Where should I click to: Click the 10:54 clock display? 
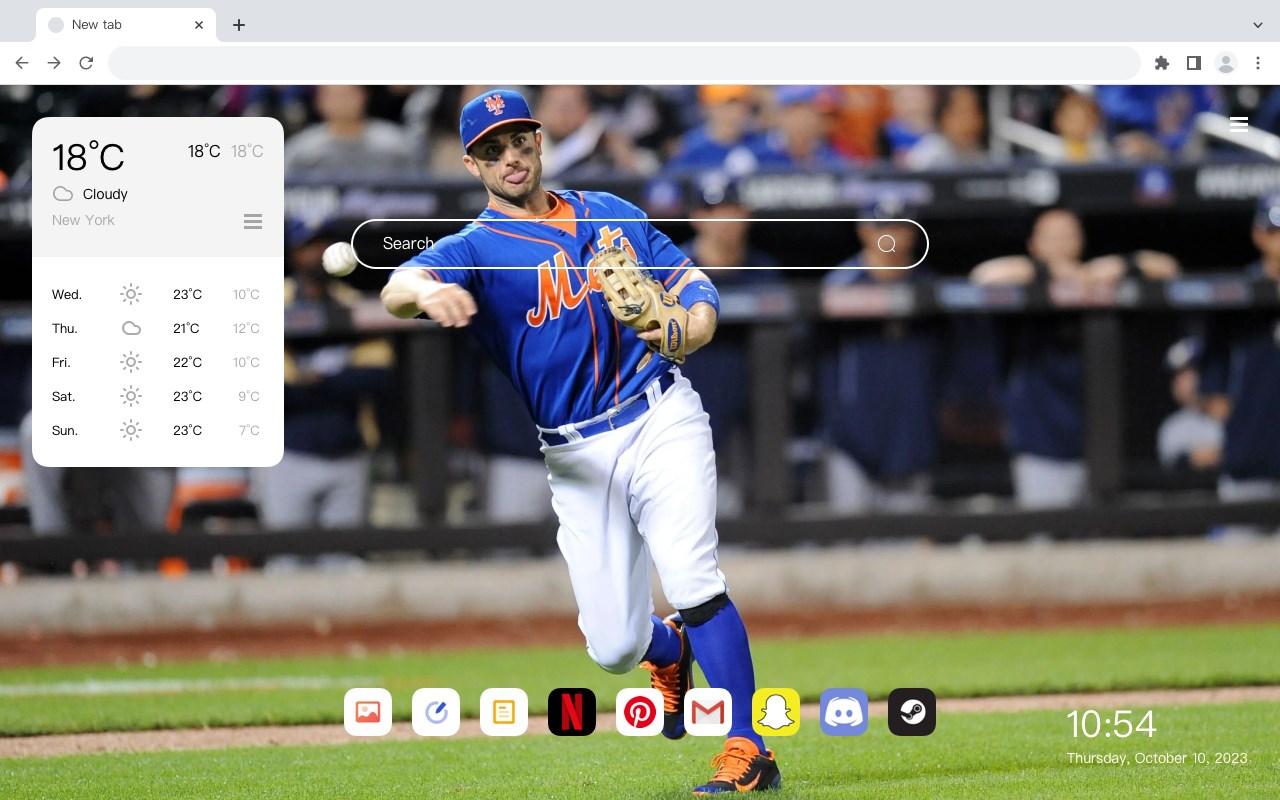[1111, 724]
